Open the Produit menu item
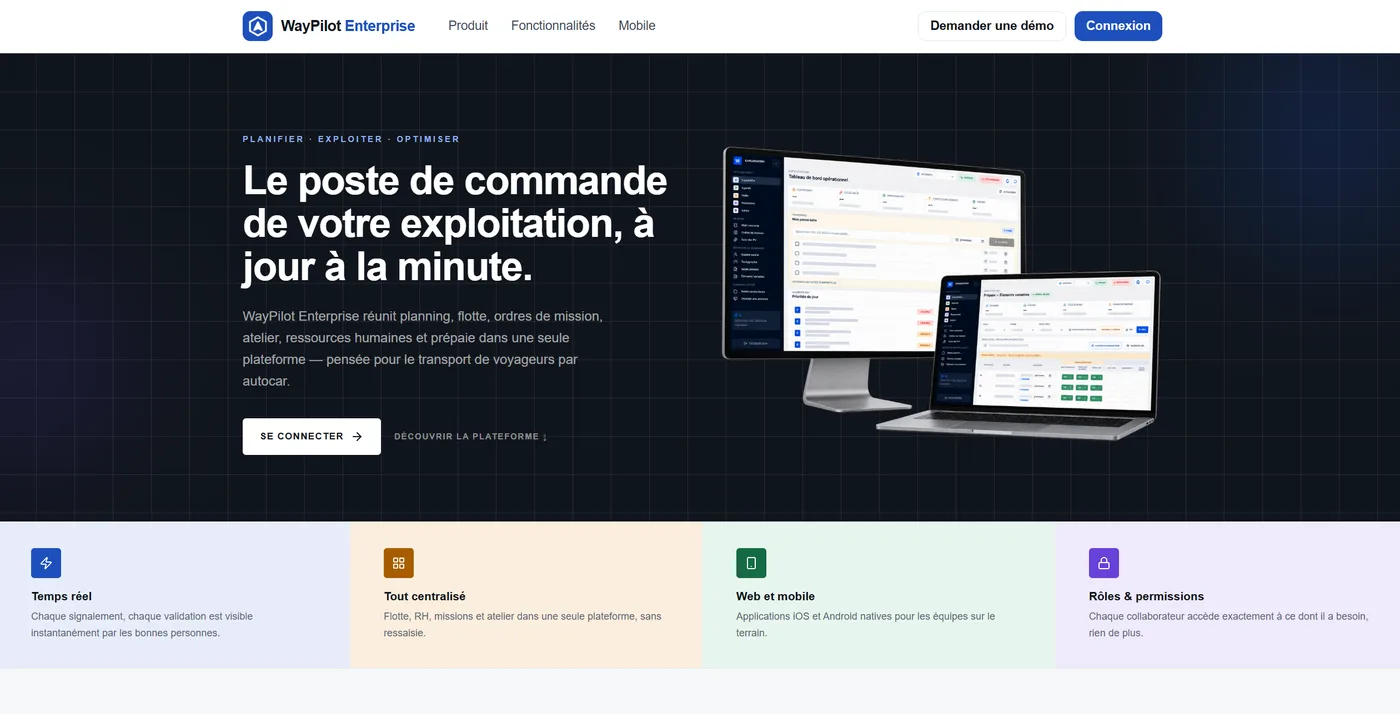Screen dimensions: 1400x714 pos(468,26)
